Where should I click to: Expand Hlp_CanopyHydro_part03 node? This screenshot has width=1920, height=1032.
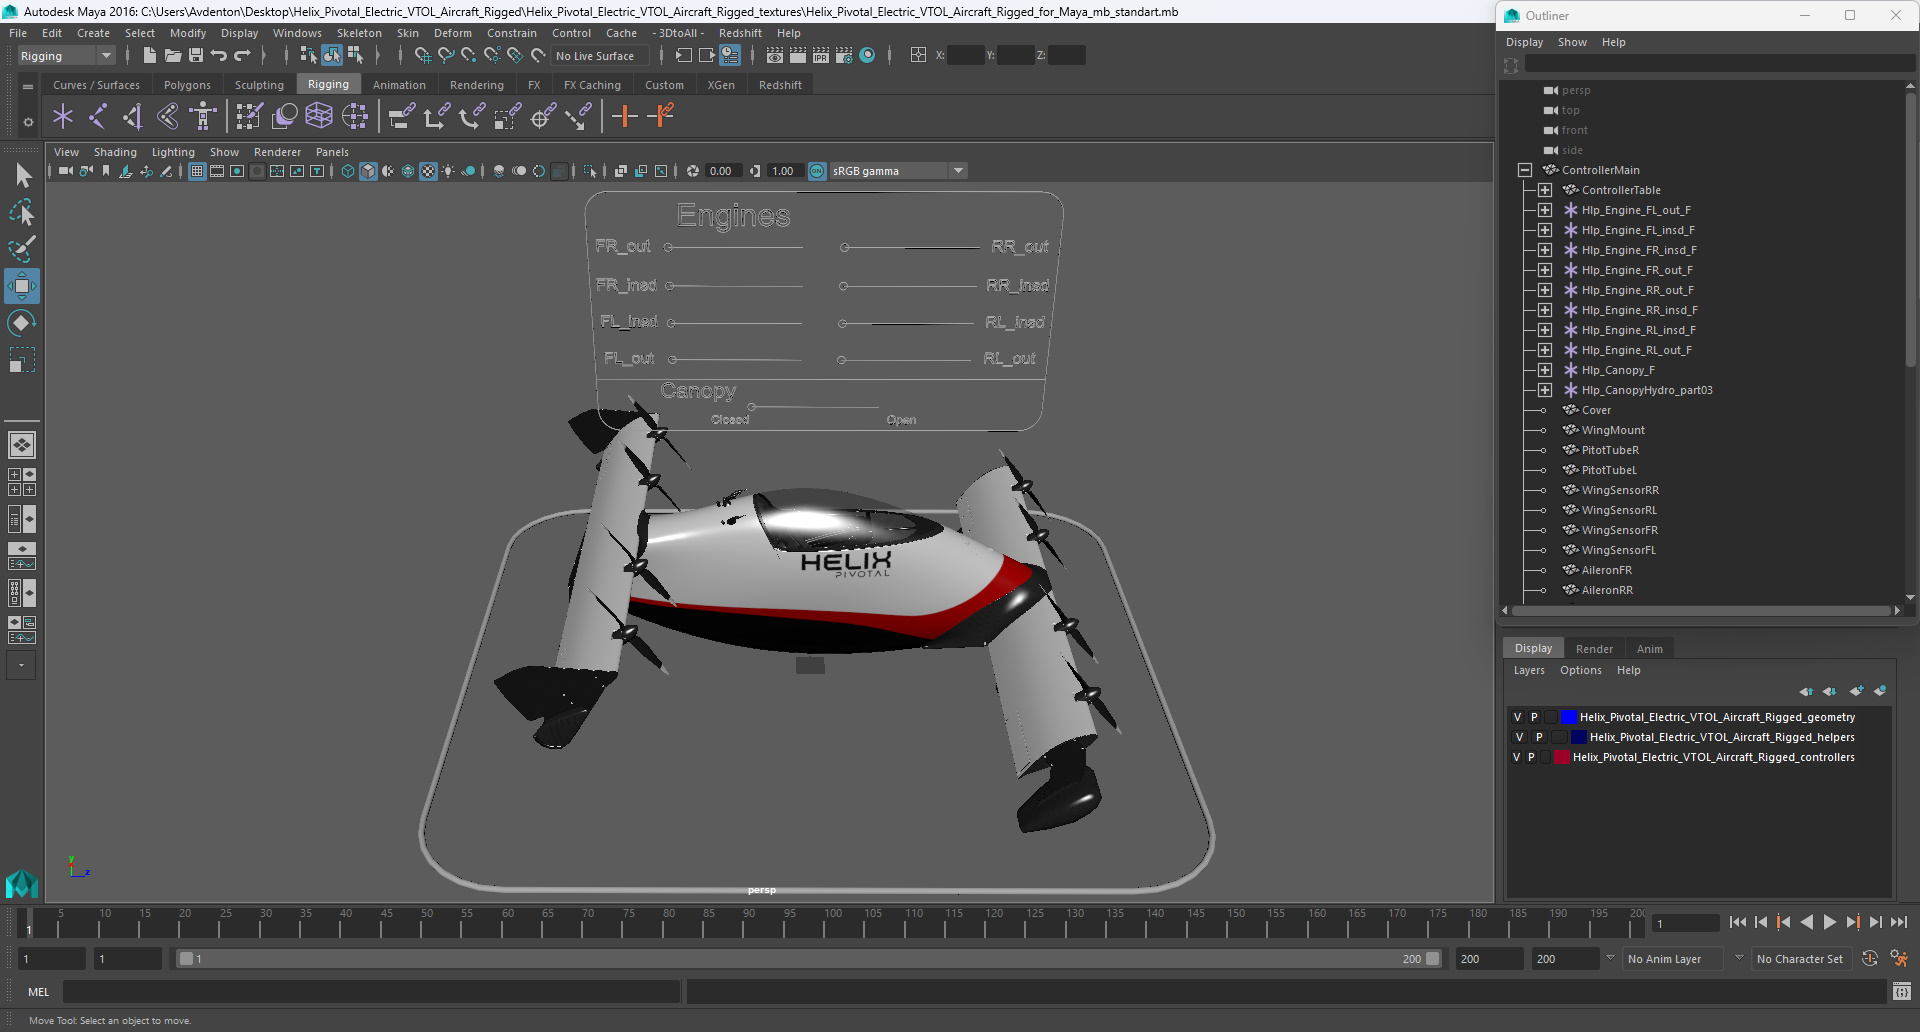pos(1545,390)
